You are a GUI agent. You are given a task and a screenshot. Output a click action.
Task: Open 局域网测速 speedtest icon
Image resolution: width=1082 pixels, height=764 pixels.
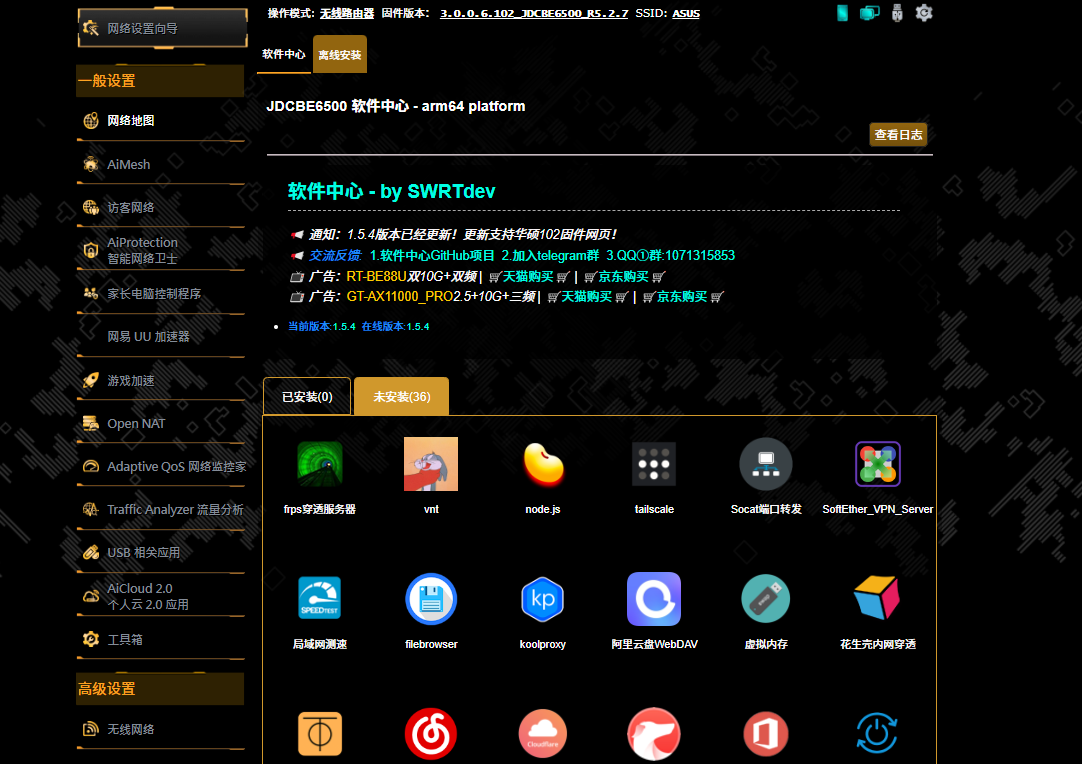319,598
